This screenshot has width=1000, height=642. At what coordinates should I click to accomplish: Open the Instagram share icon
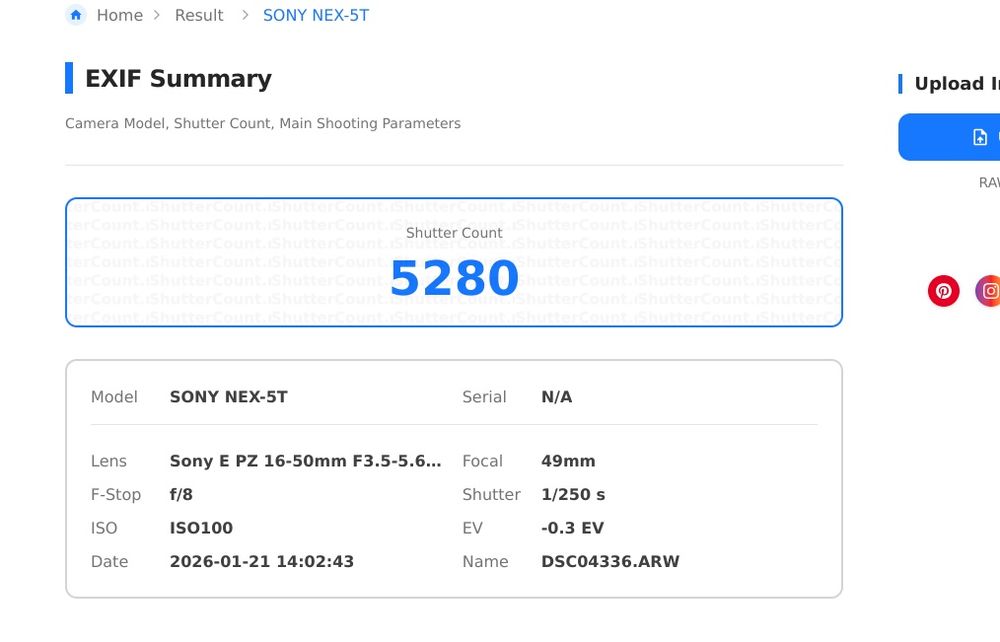click(989, 291)
